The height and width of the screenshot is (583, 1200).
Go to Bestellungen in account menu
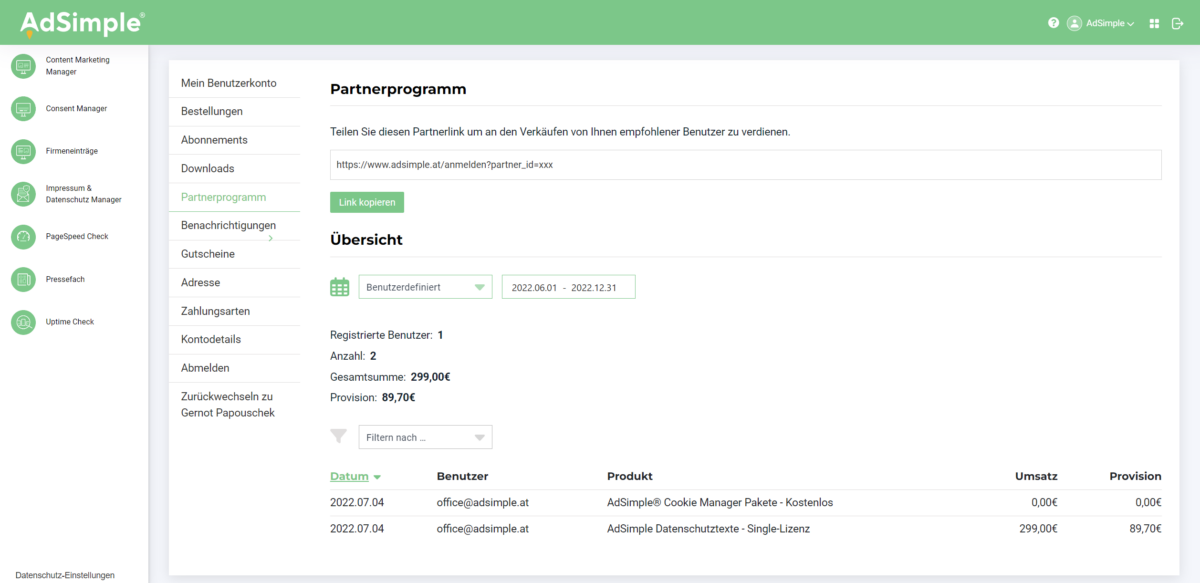[212, 111]
